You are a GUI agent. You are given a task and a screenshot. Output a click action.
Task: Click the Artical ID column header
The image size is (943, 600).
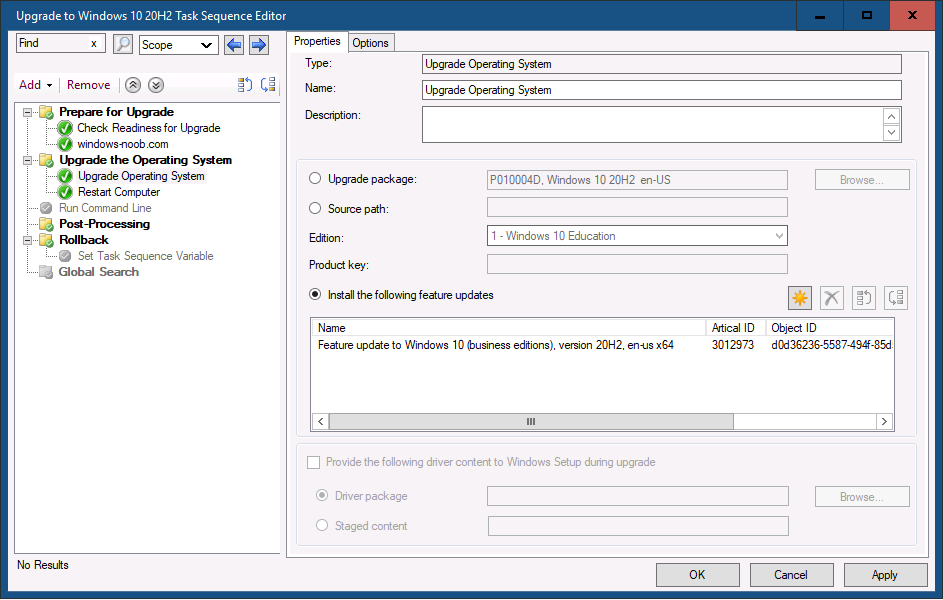pos(736,328)
